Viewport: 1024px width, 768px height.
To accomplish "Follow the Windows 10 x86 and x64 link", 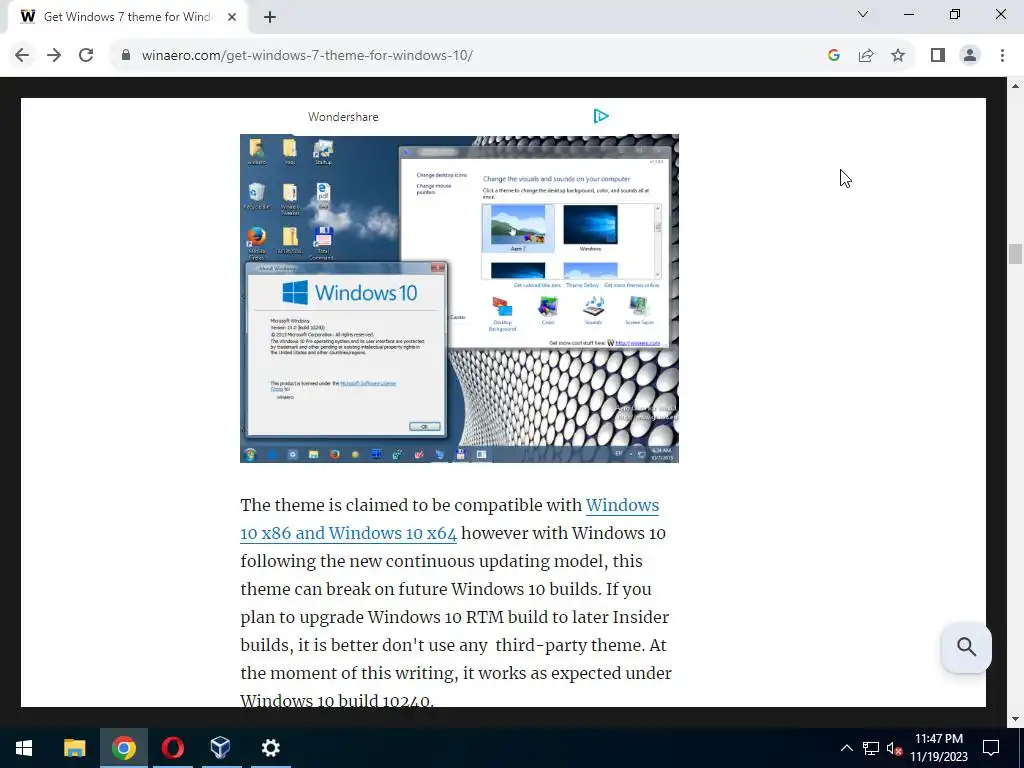I will tap(449, 519).
